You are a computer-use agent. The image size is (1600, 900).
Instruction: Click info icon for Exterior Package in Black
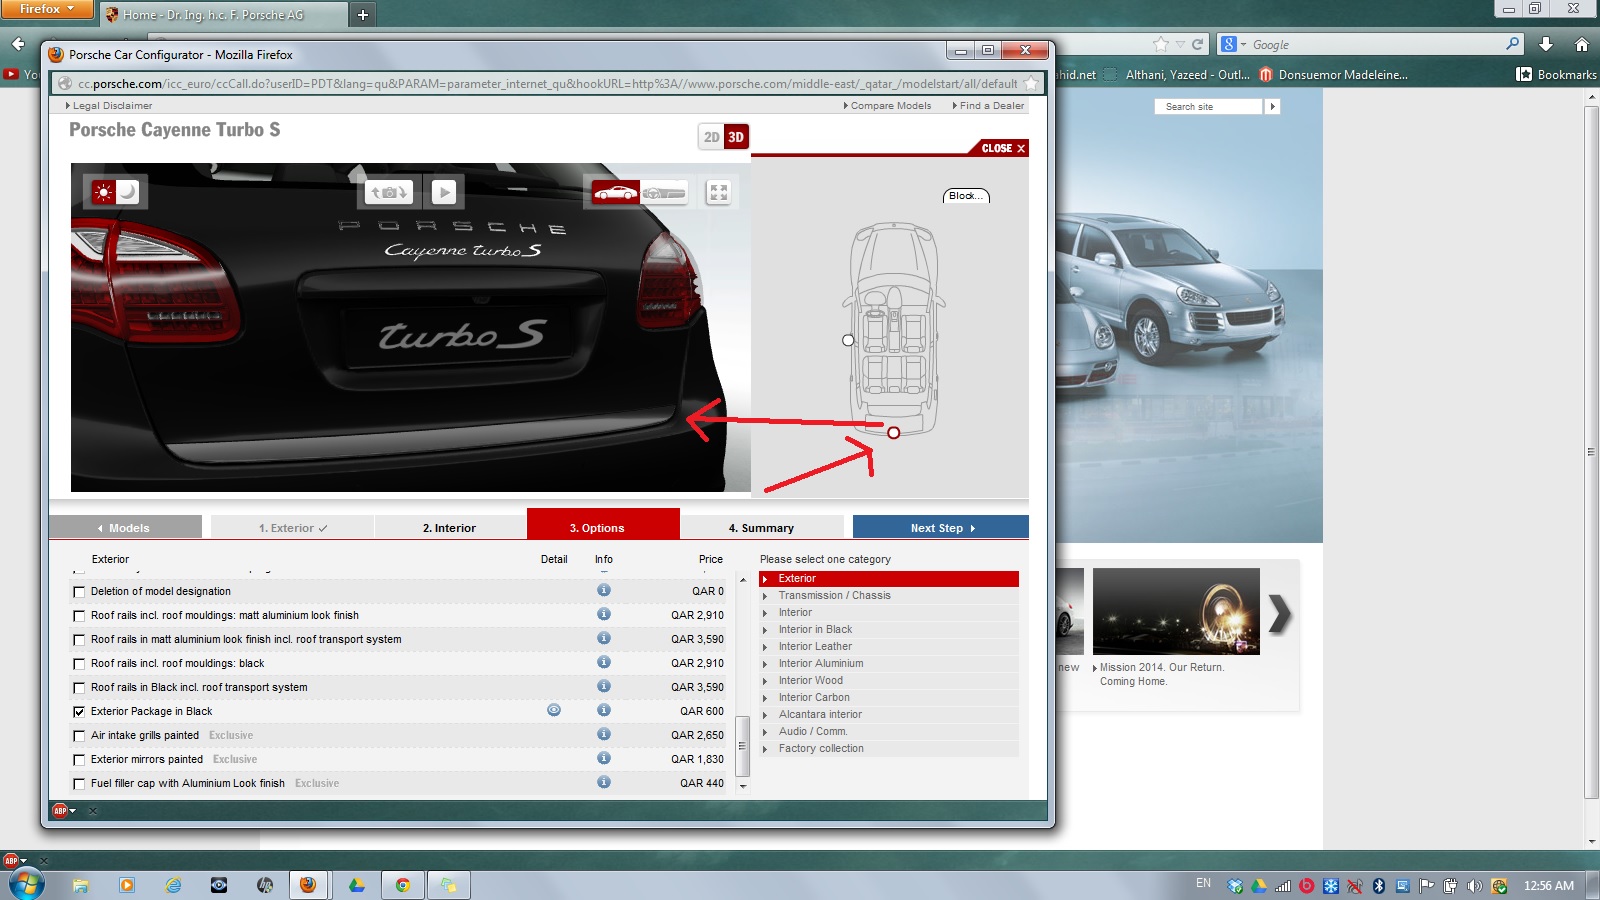point(604,710)
